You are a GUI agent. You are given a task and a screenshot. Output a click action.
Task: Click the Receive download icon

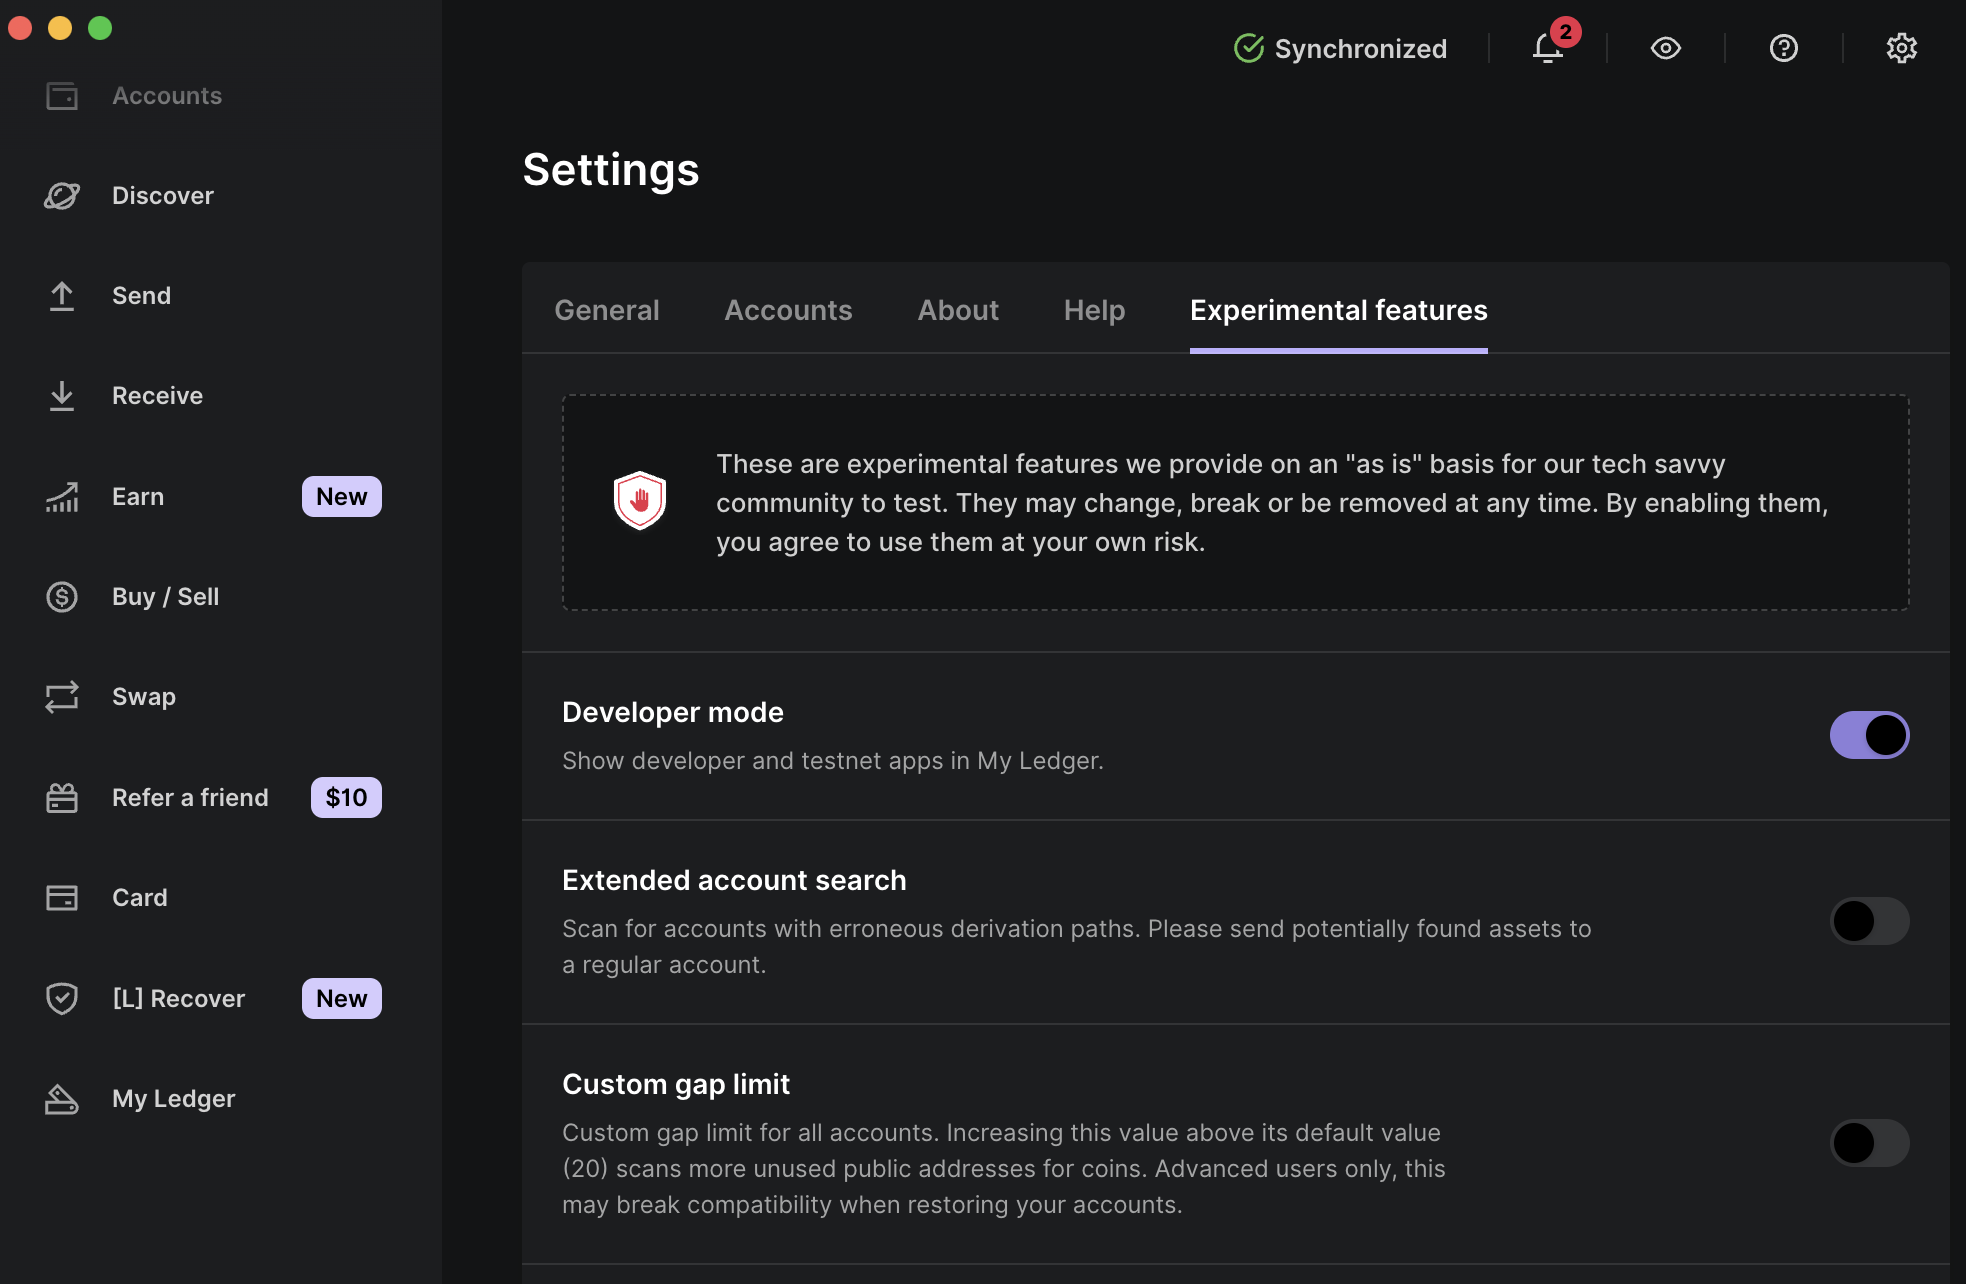click(x=62, y=396)
